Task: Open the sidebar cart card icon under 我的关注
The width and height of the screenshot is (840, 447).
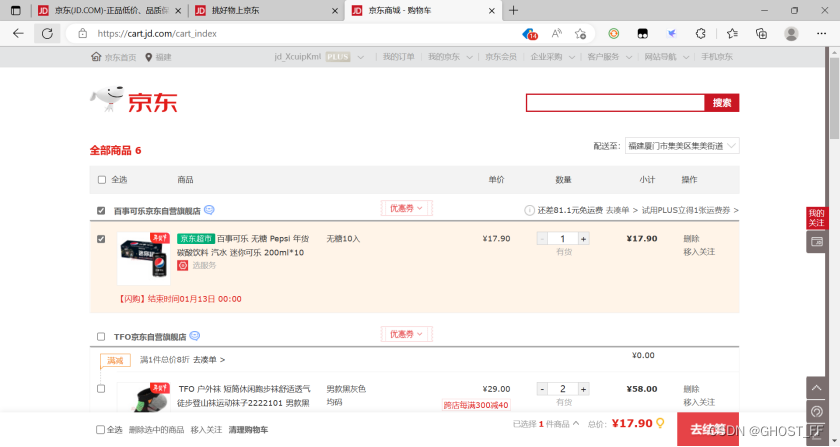Action: 816,242
